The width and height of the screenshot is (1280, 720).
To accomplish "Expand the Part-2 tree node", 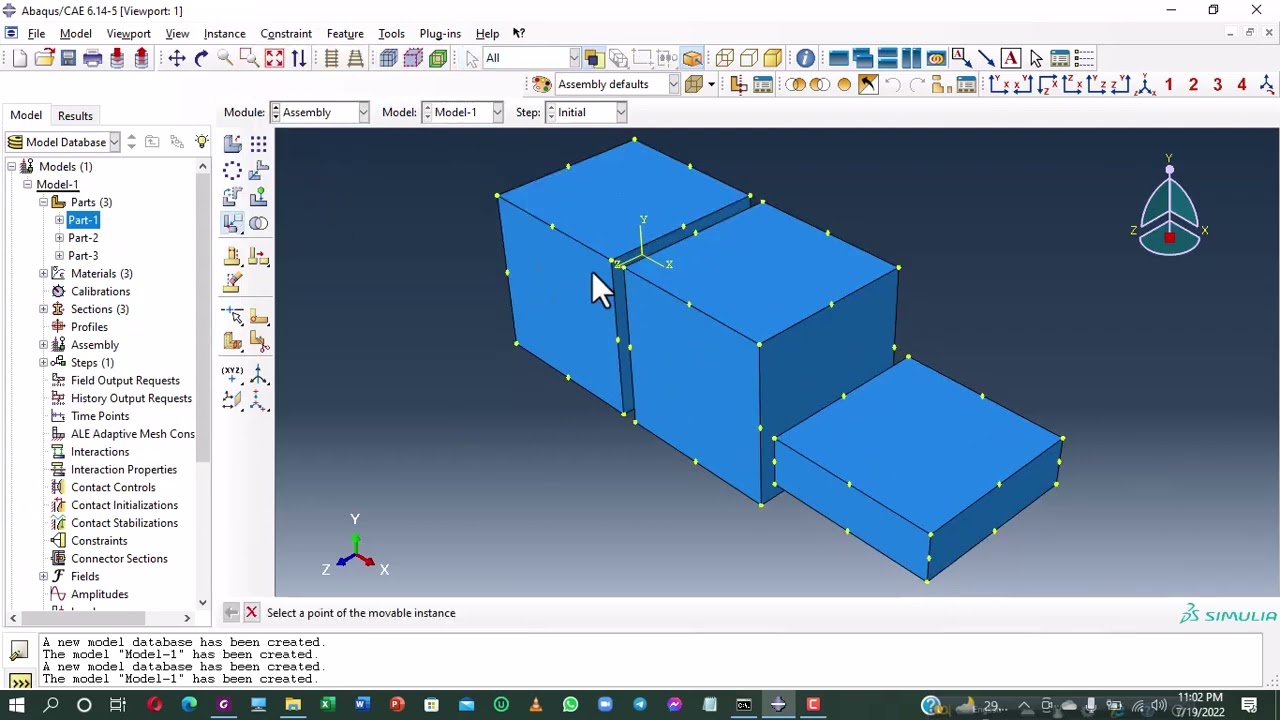I will (x=59, y=238).
